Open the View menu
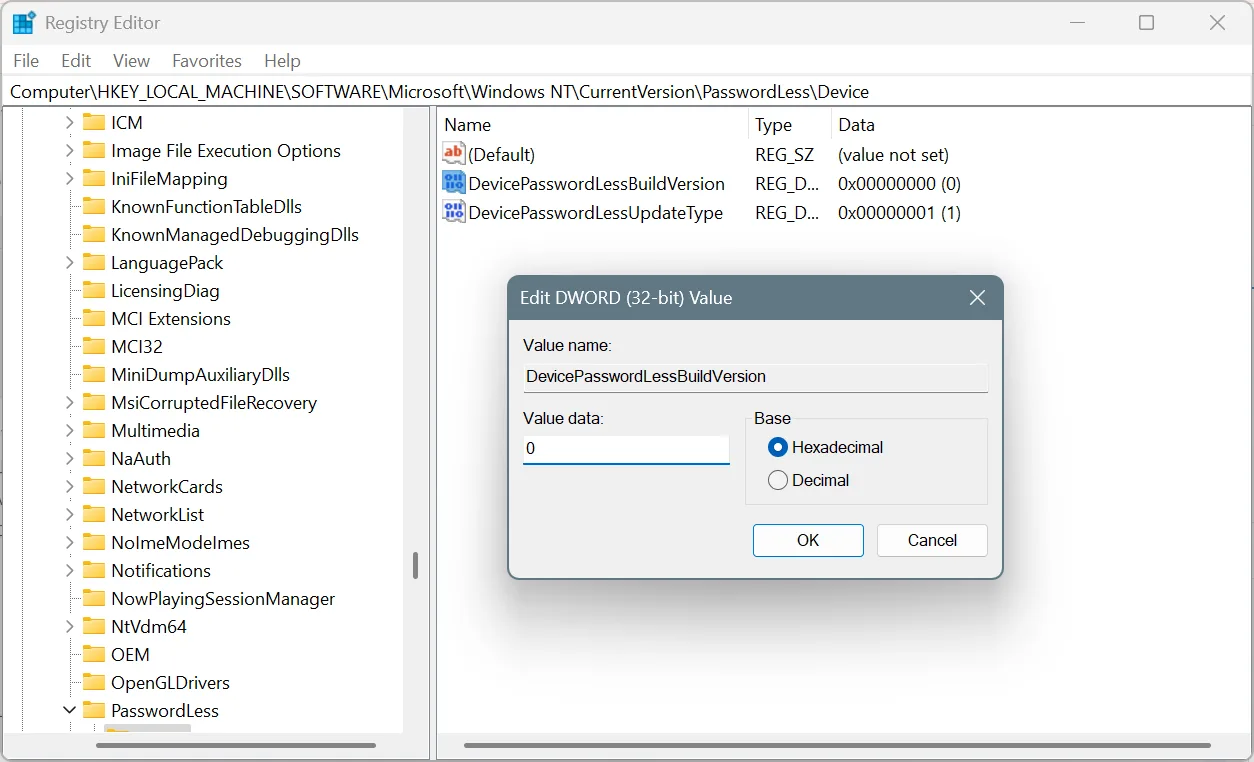The width and height of the screenshot is (1254, 762). pos(131,61)
